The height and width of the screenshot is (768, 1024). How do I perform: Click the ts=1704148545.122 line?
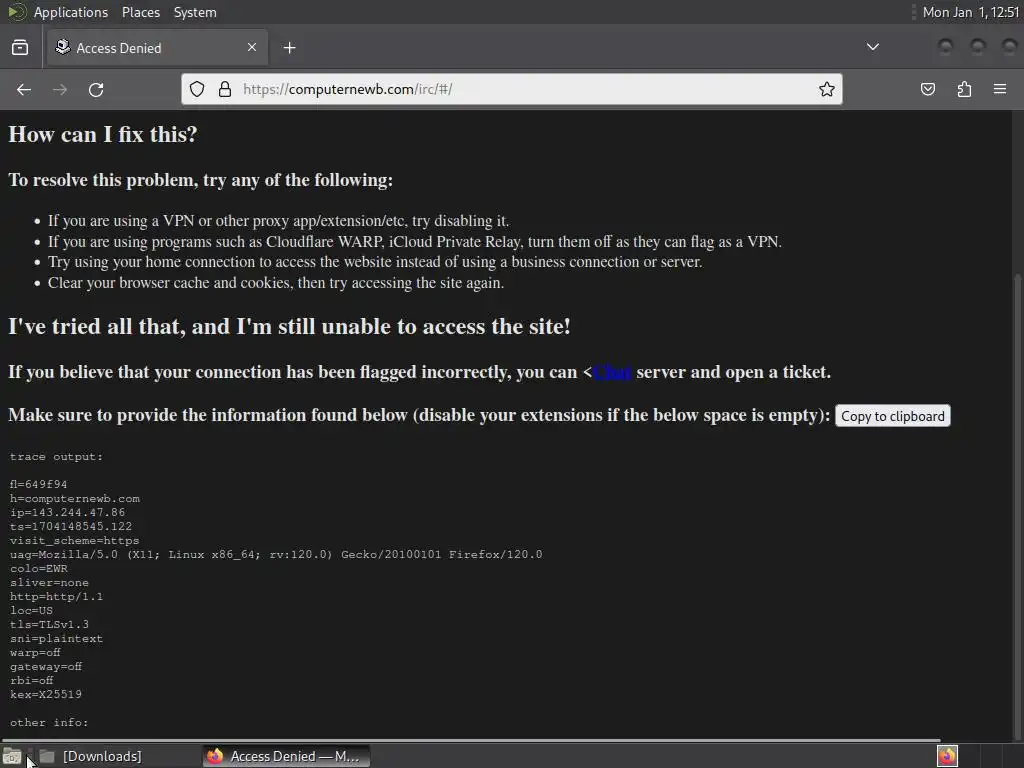coord(71,526)
